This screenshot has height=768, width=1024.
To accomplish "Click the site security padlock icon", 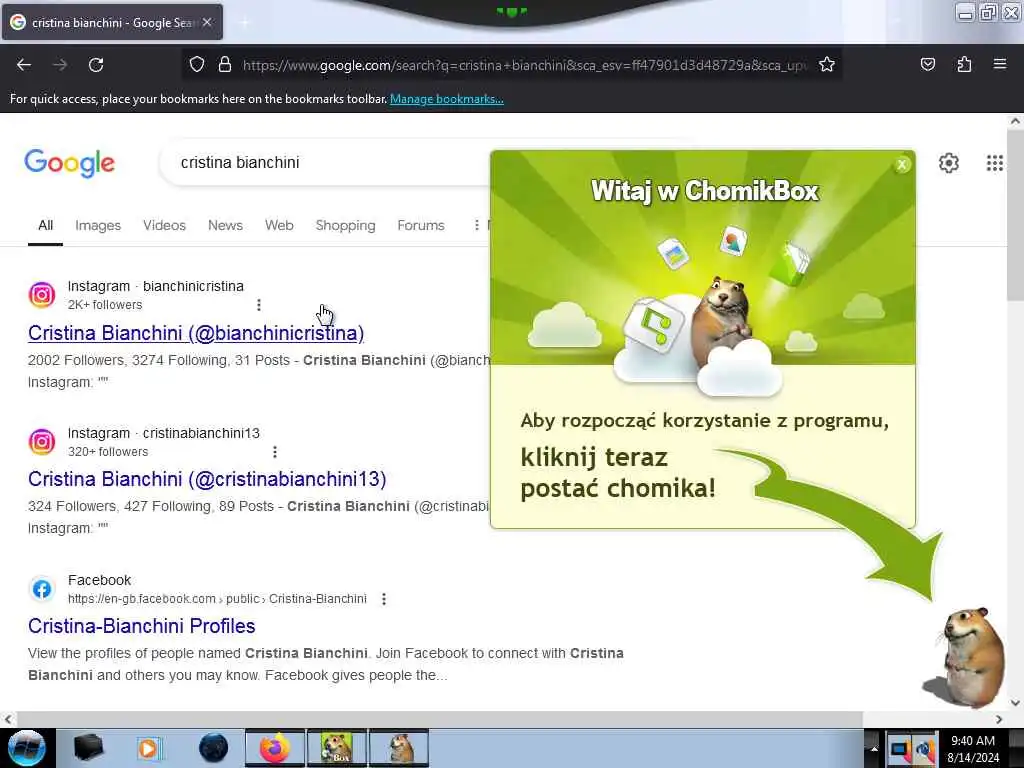I will 225,65.
